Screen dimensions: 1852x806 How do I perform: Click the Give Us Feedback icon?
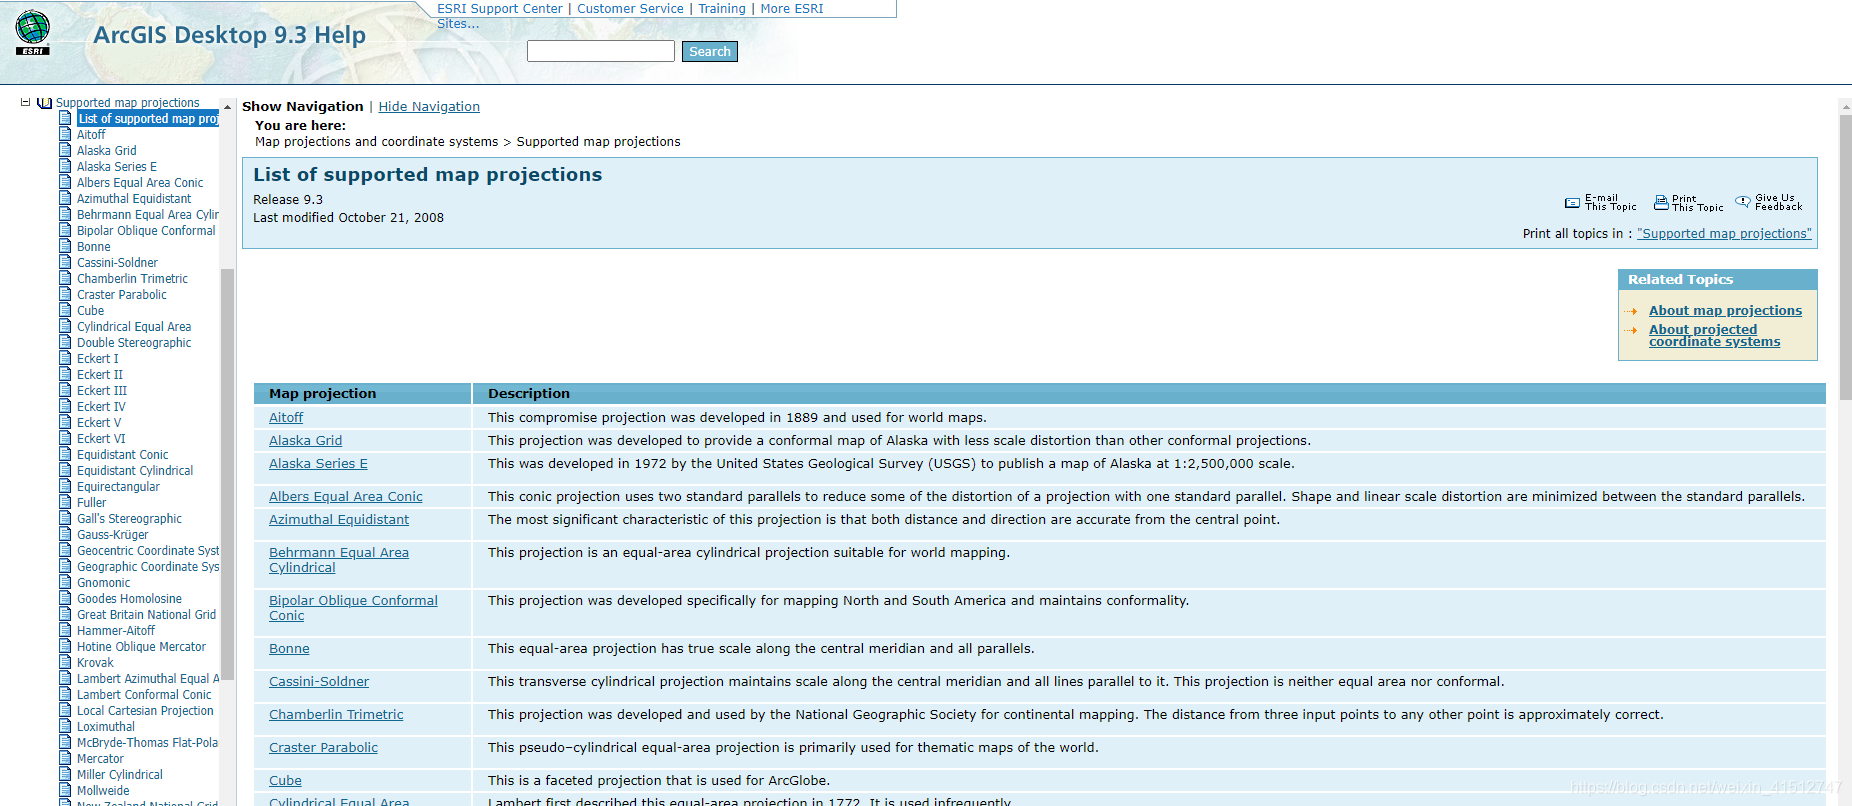tap(1743, 202)
